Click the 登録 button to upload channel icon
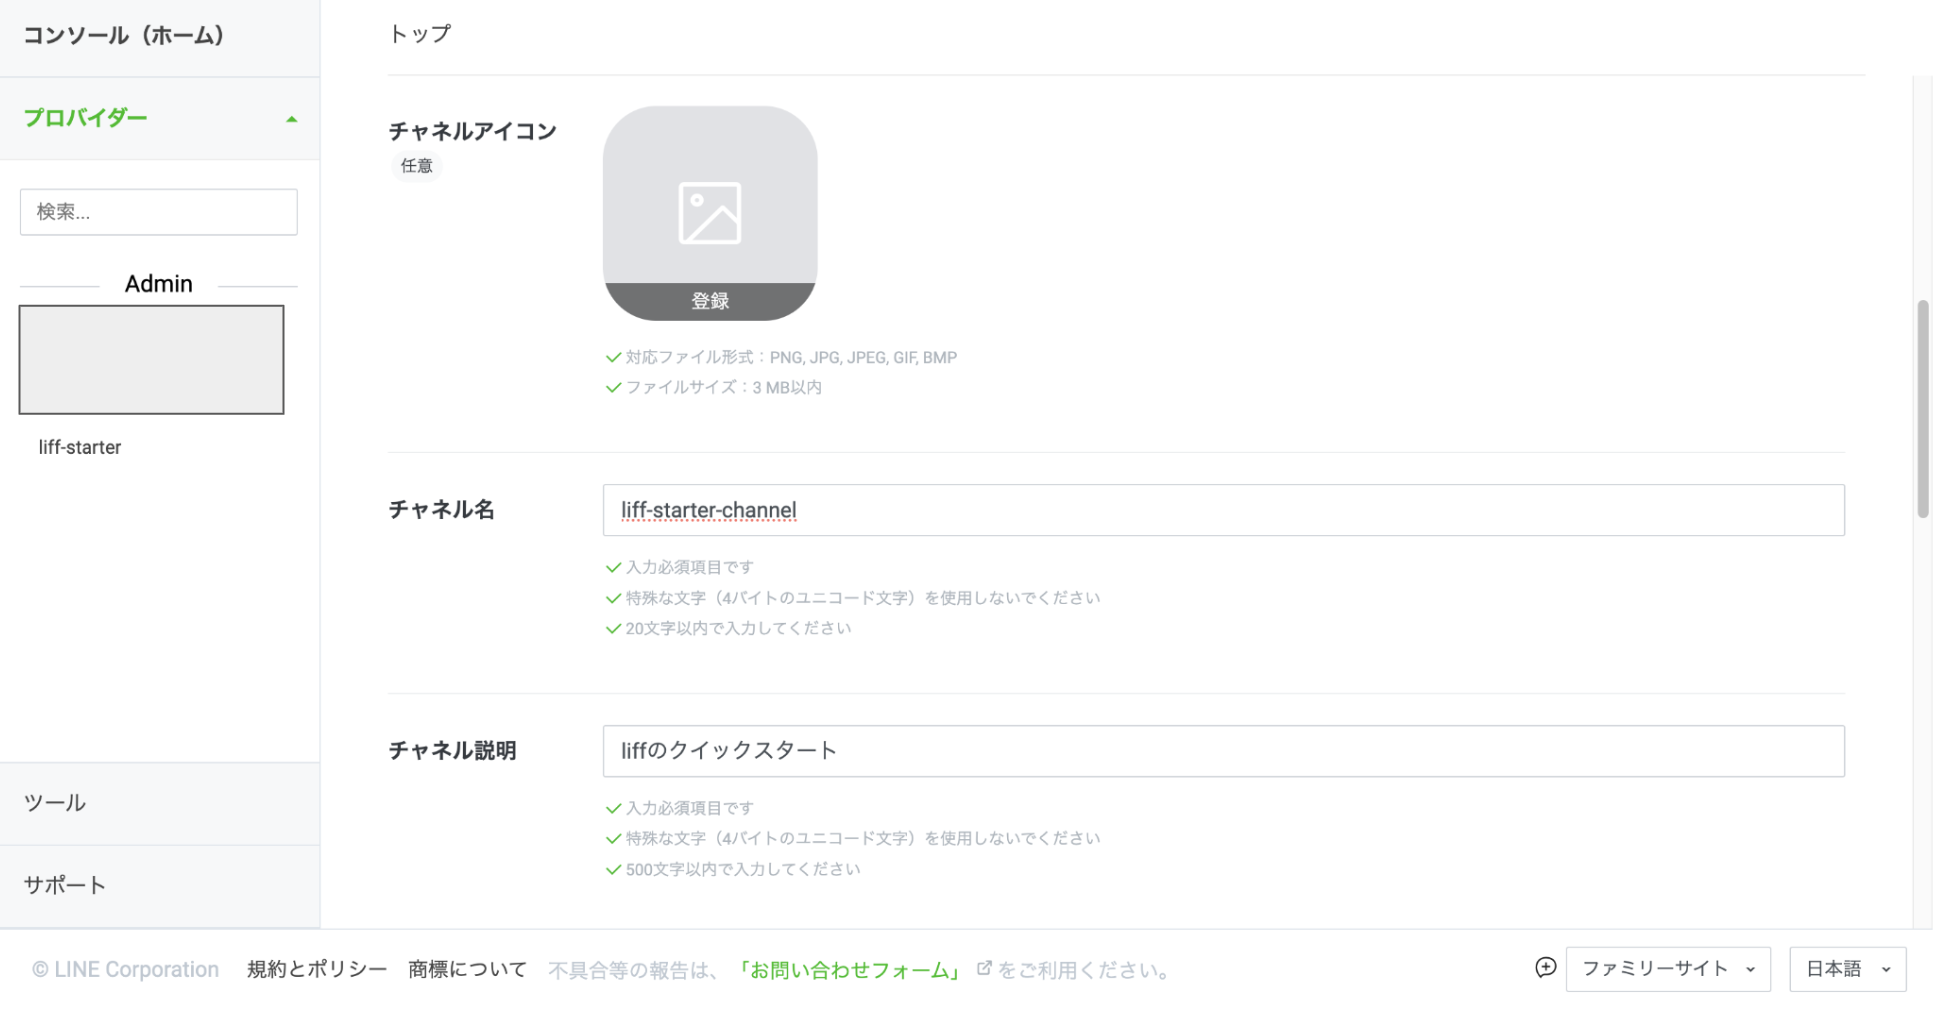 (709, 300)
